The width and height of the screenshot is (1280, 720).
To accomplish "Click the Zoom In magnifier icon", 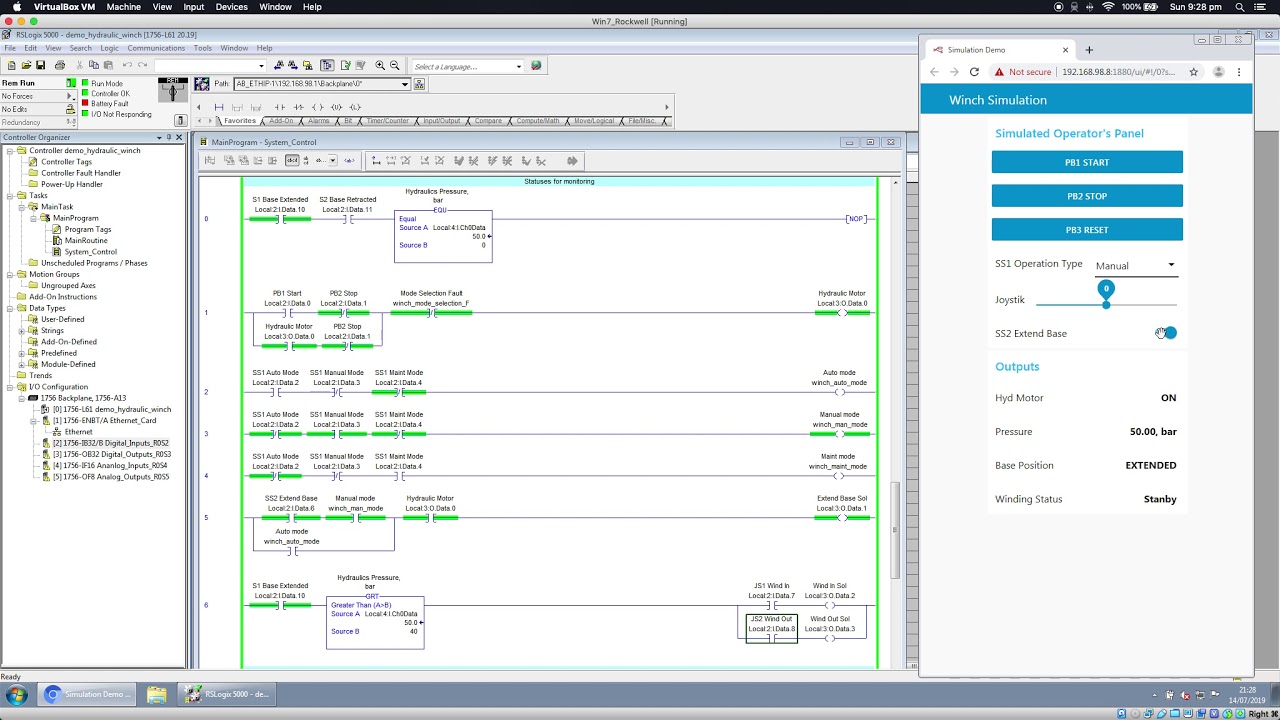I will point(380,65).
